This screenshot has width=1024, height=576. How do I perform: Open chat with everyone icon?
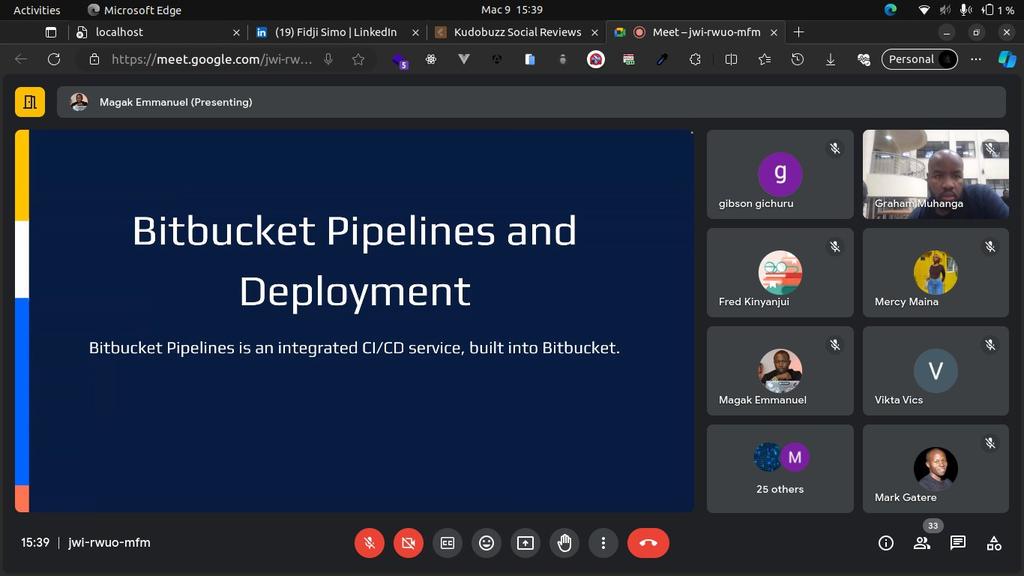pyautogui.click(x=958, y=543)
